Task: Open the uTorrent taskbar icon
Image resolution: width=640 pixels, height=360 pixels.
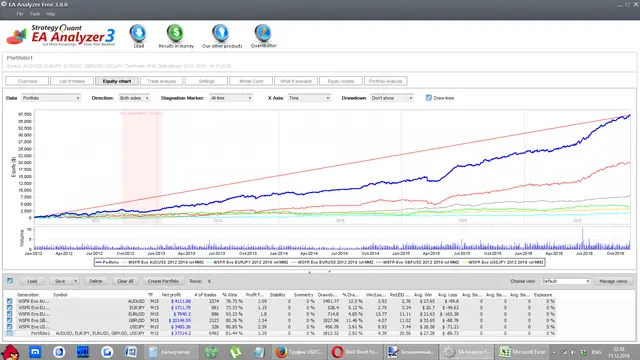Action: (235, 352)
